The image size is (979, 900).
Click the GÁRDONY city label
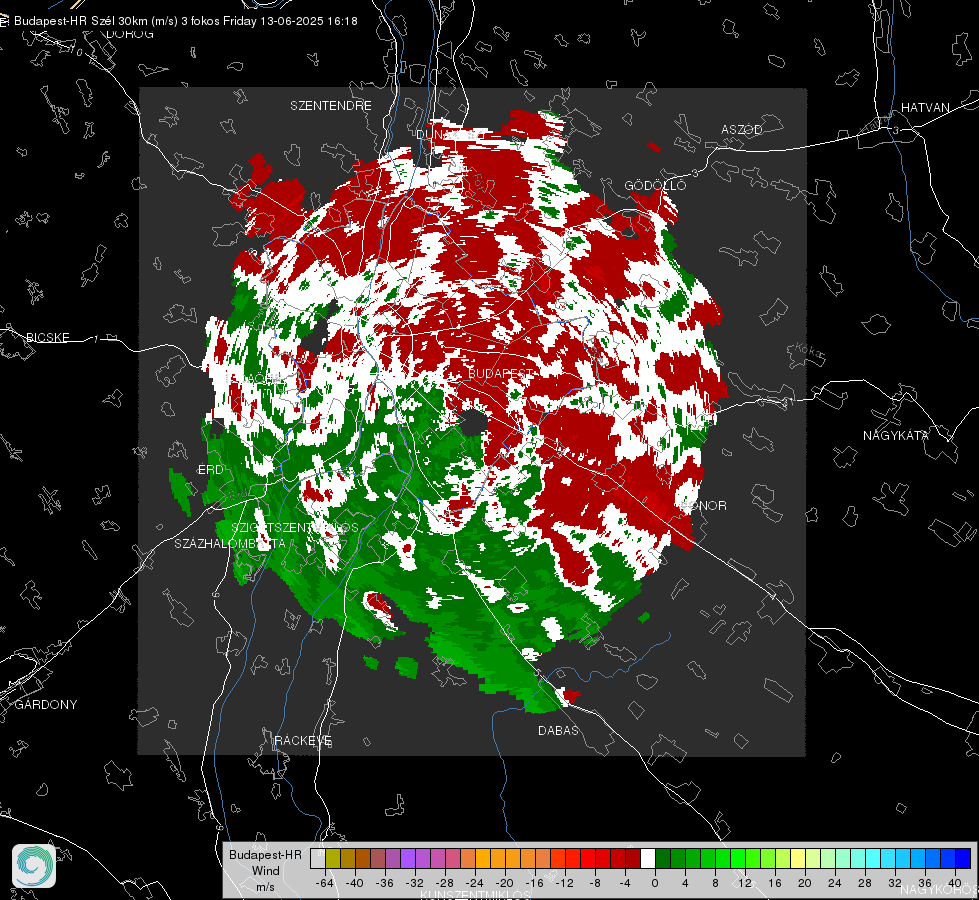coord(46,704)
